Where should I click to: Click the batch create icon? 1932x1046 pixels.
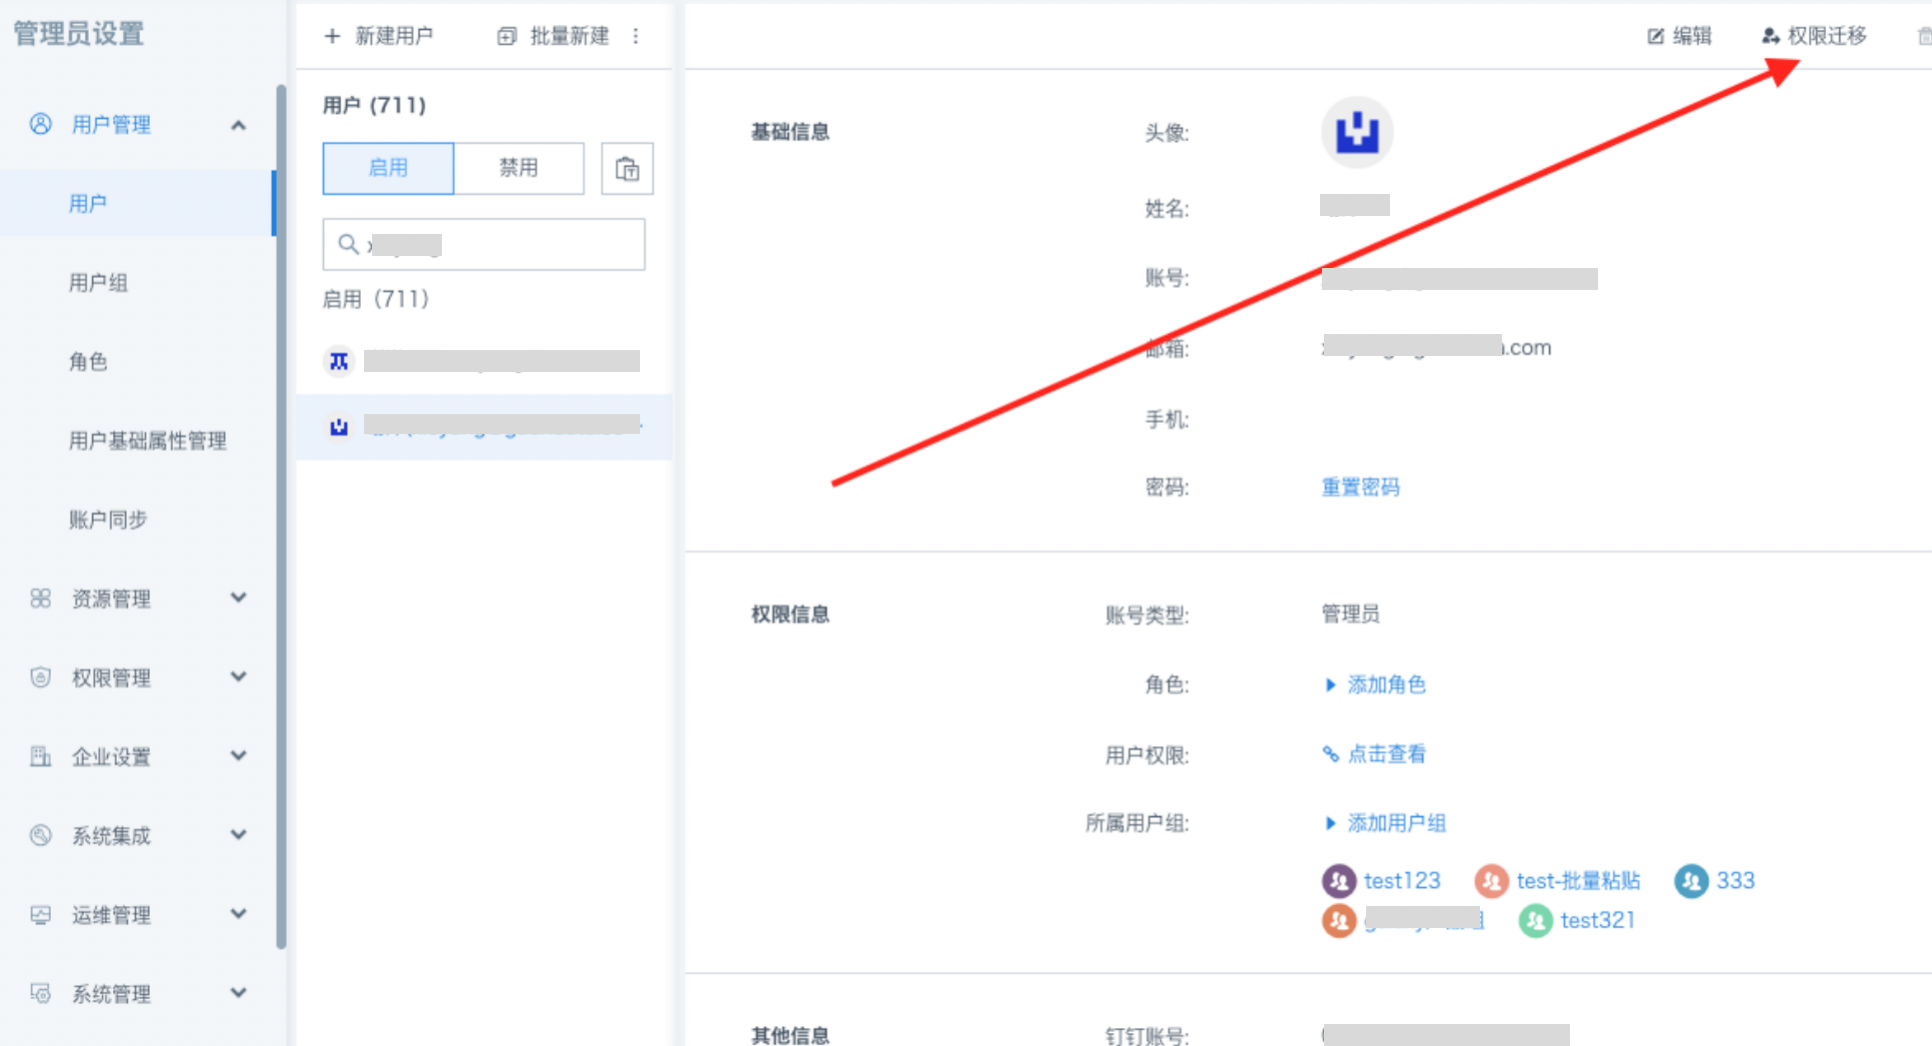507,36
